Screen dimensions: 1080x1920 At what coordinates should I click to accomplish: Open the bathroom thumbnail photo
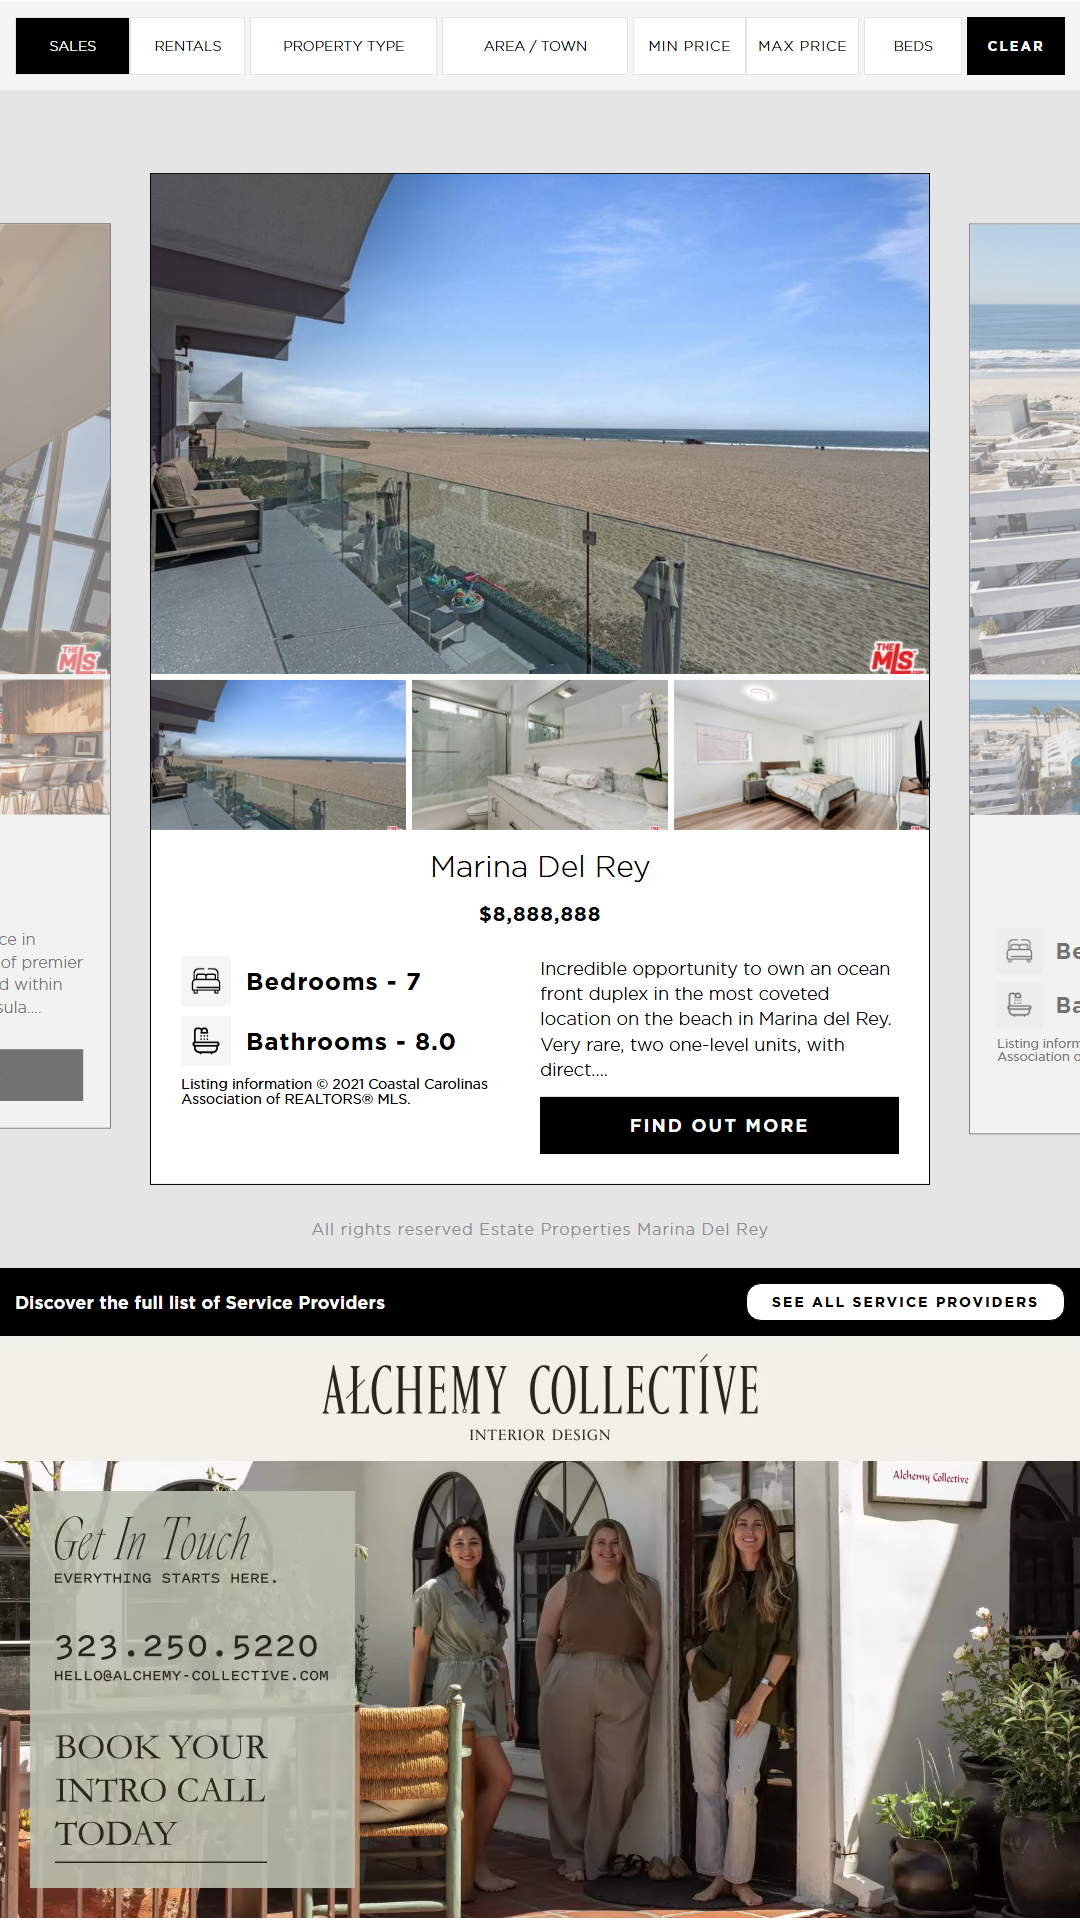[540, 755]
